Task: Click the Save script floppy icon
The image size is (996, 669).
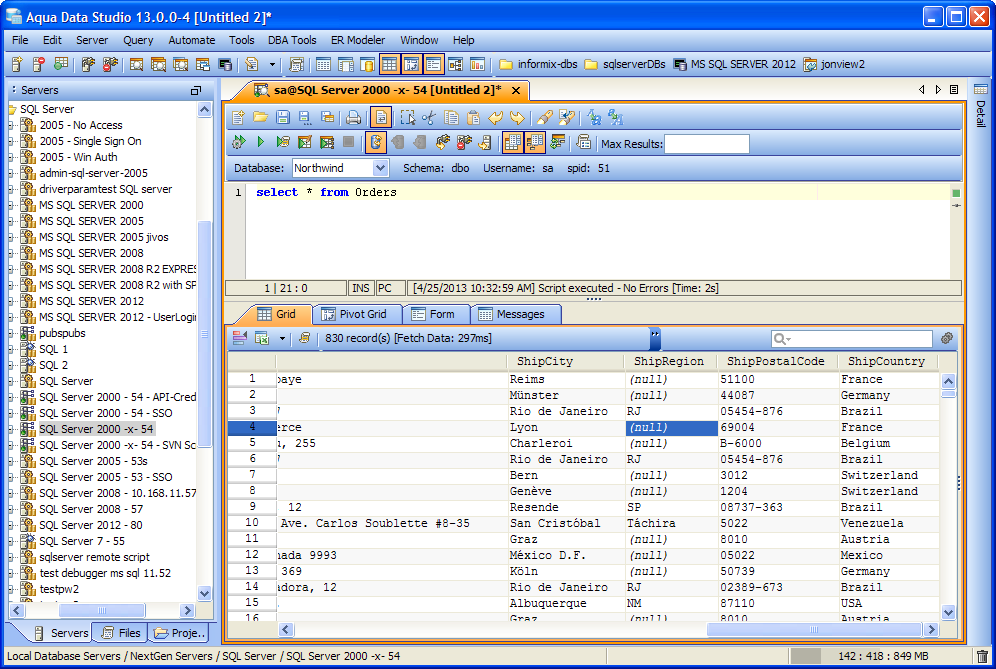Action: 282,117
